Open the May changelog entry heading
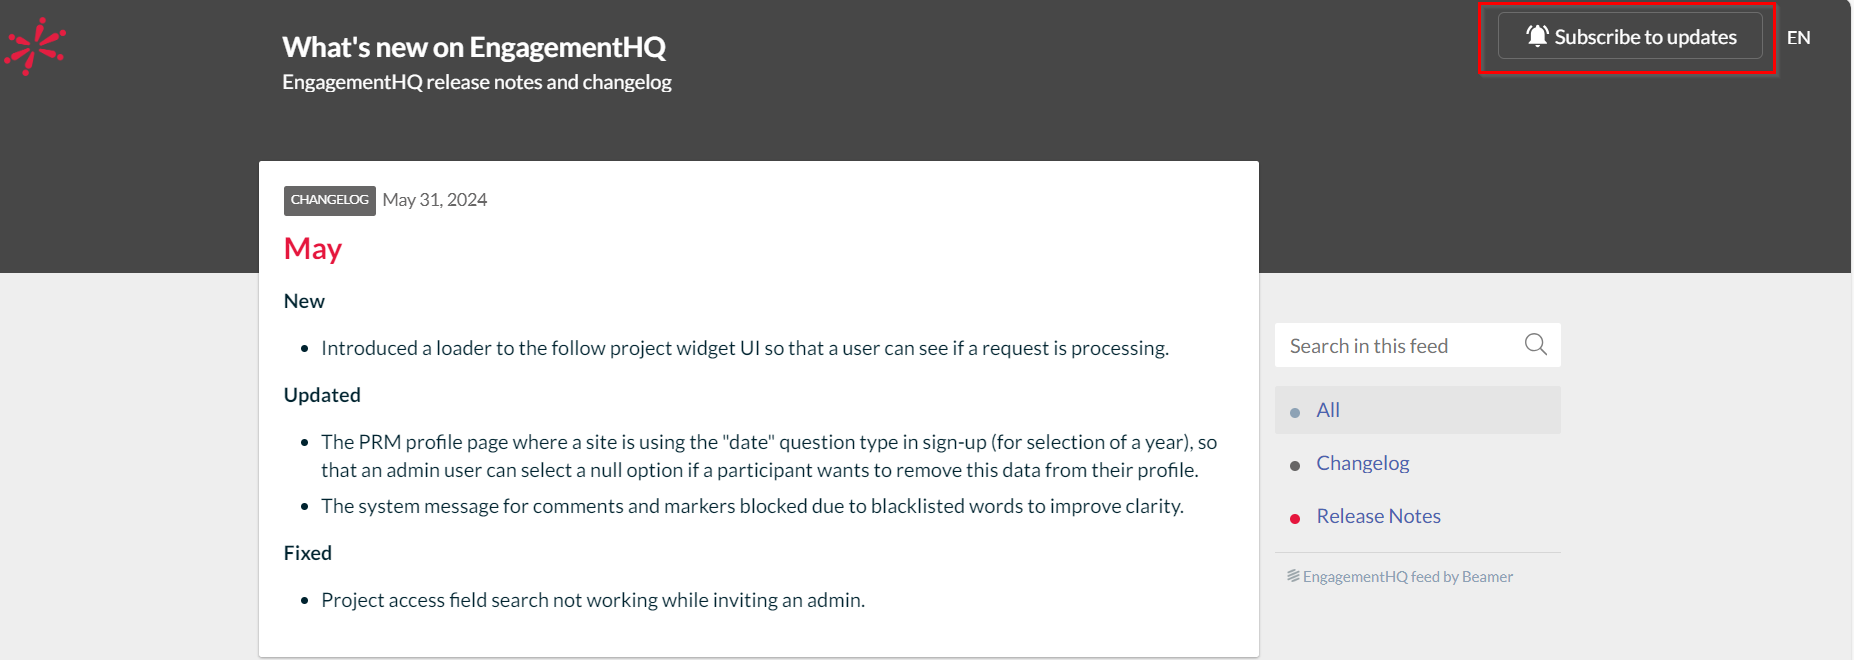Image resolution: width=1854 pixels, height=660 pixels. [x=312, y=248]
